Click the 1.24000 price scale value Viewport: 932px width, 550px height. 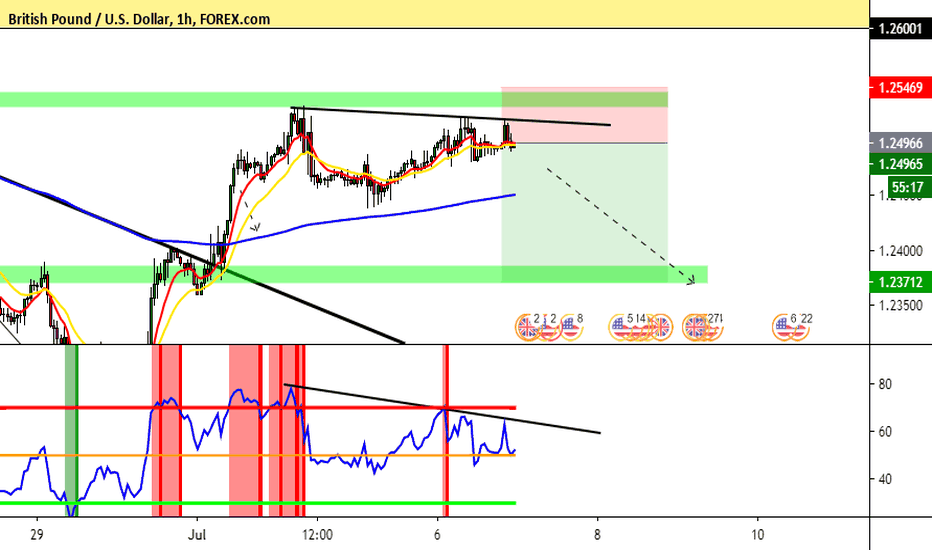[900, 251]
